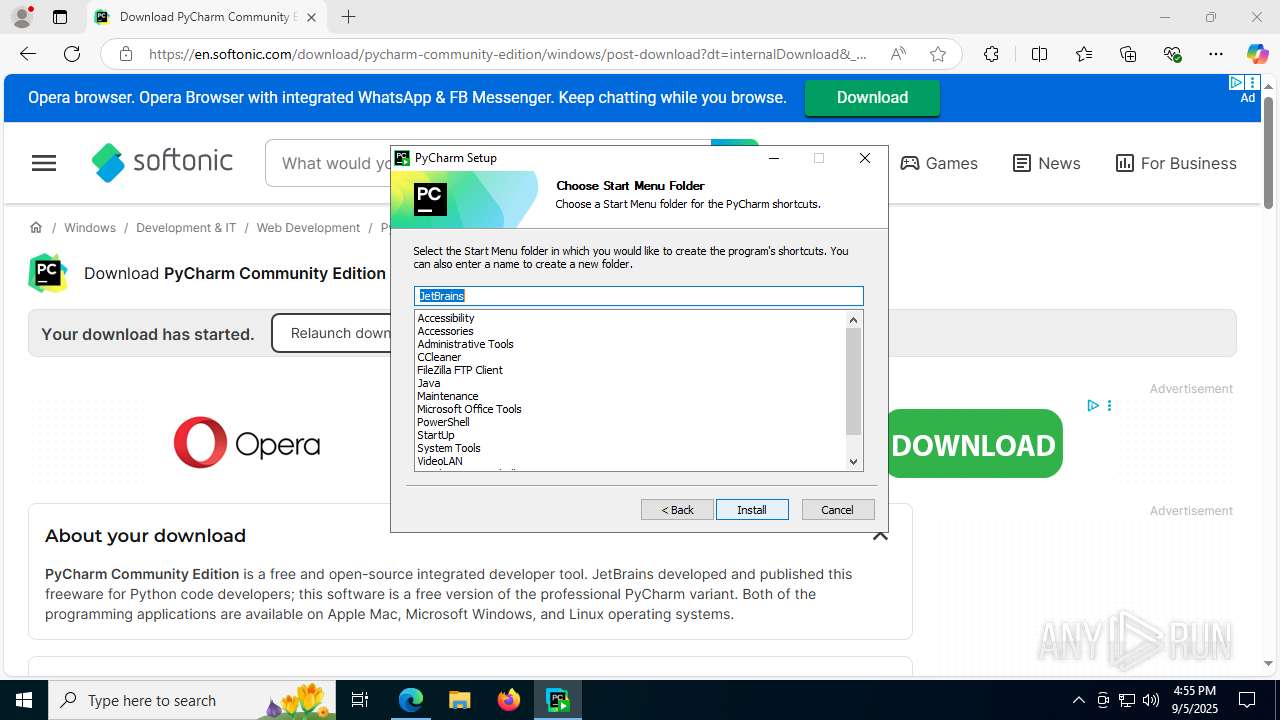The image size is (1280, 720).
Task: Collapse About your download section
Action: 880,535
